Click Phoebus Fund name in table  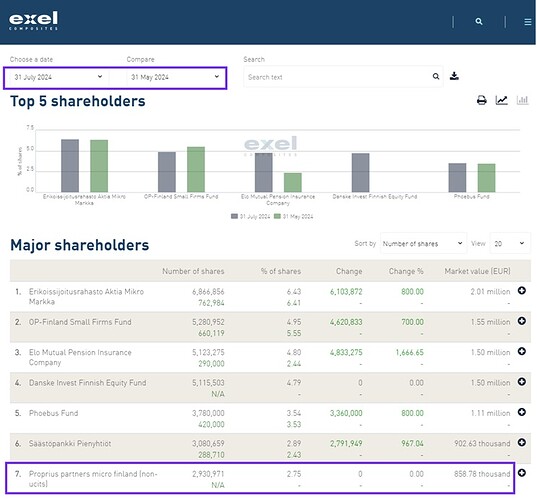53,413
